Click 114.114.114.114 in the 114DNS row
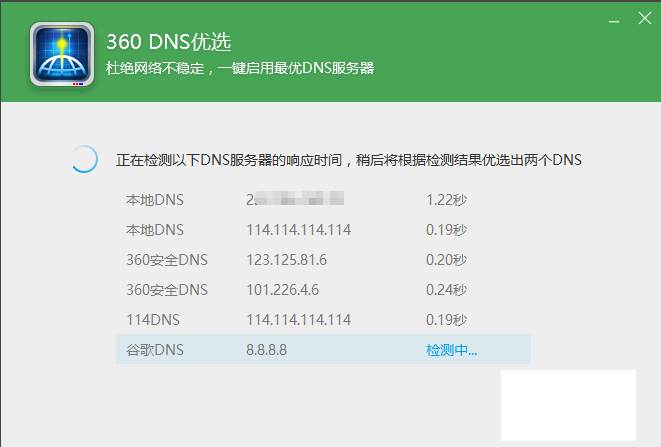Screen dimensions: 661x447 [x=298, y=320]
